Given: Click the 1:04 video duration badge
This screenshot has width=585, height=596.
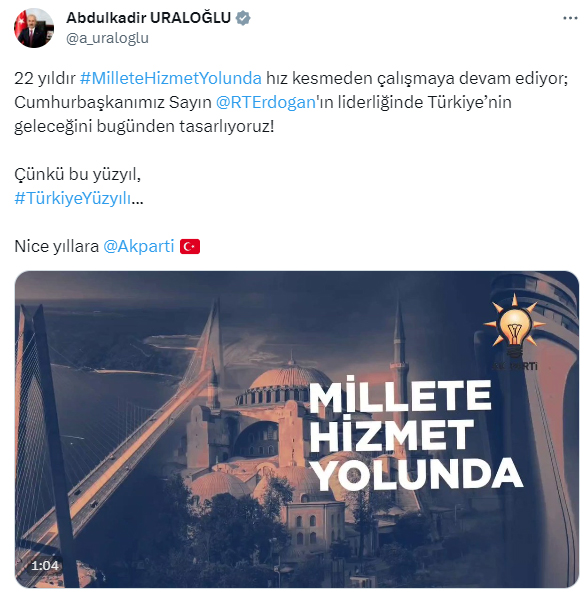Looking at the screenshot, I should click(45, 566).
